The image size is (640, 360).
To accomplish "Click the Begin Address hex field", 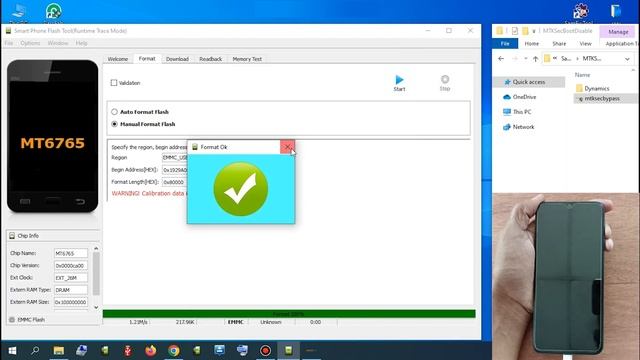I will (175, 170).
